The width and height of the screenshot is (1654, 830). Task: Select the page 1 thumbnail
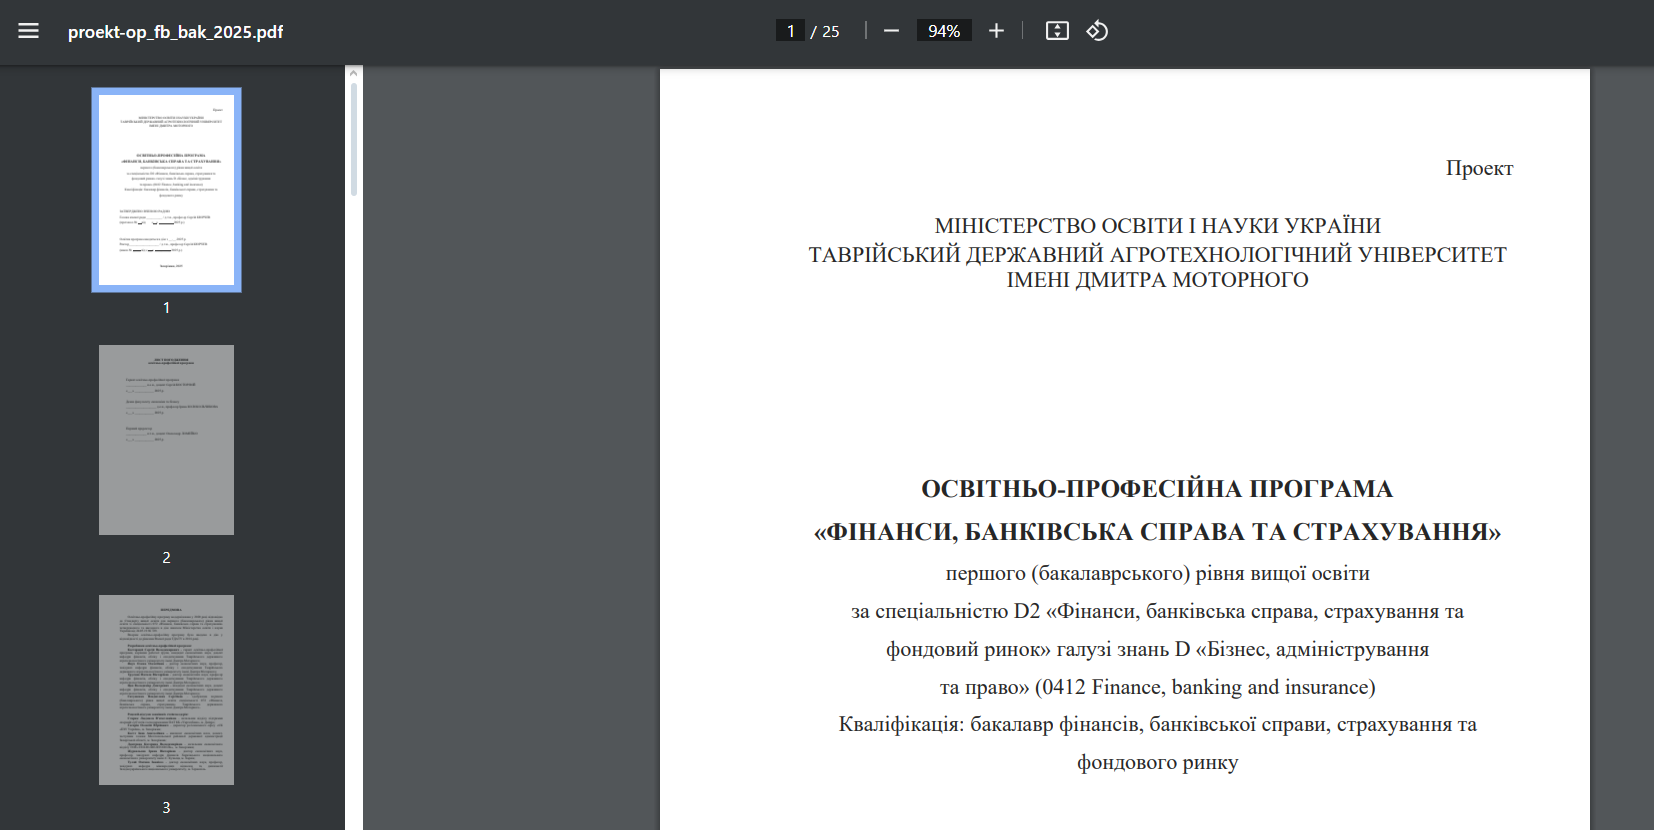[166, 190]
